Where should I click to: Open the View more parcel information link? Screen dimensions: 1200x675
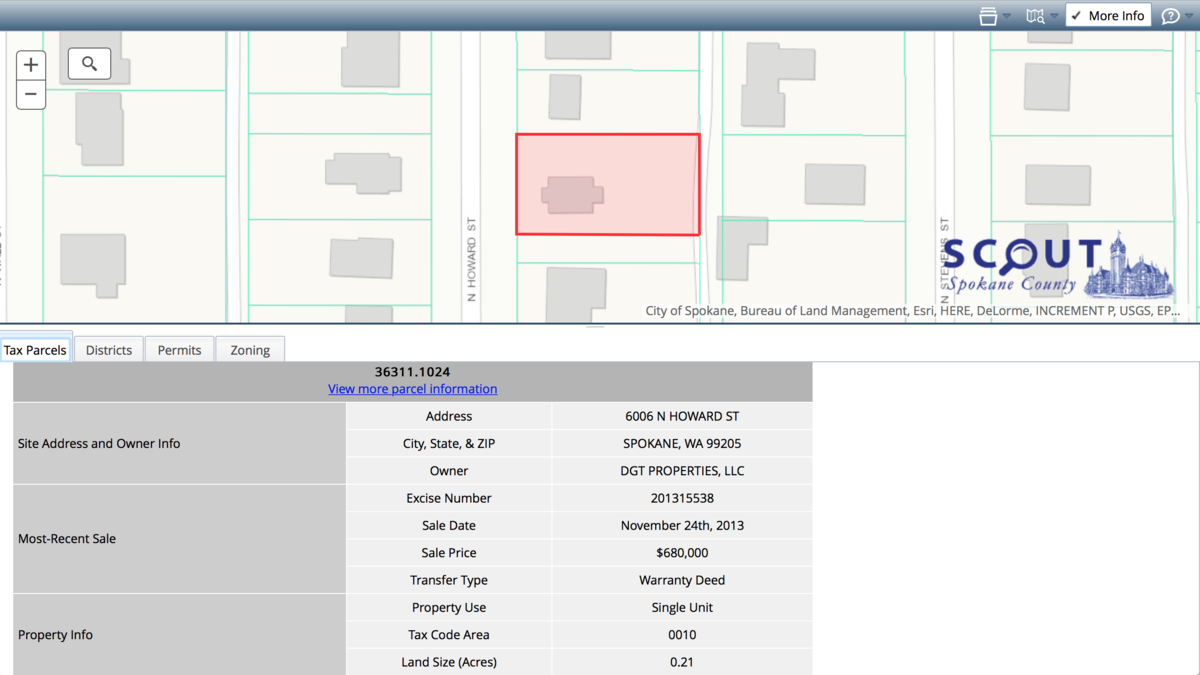[412, 389]
